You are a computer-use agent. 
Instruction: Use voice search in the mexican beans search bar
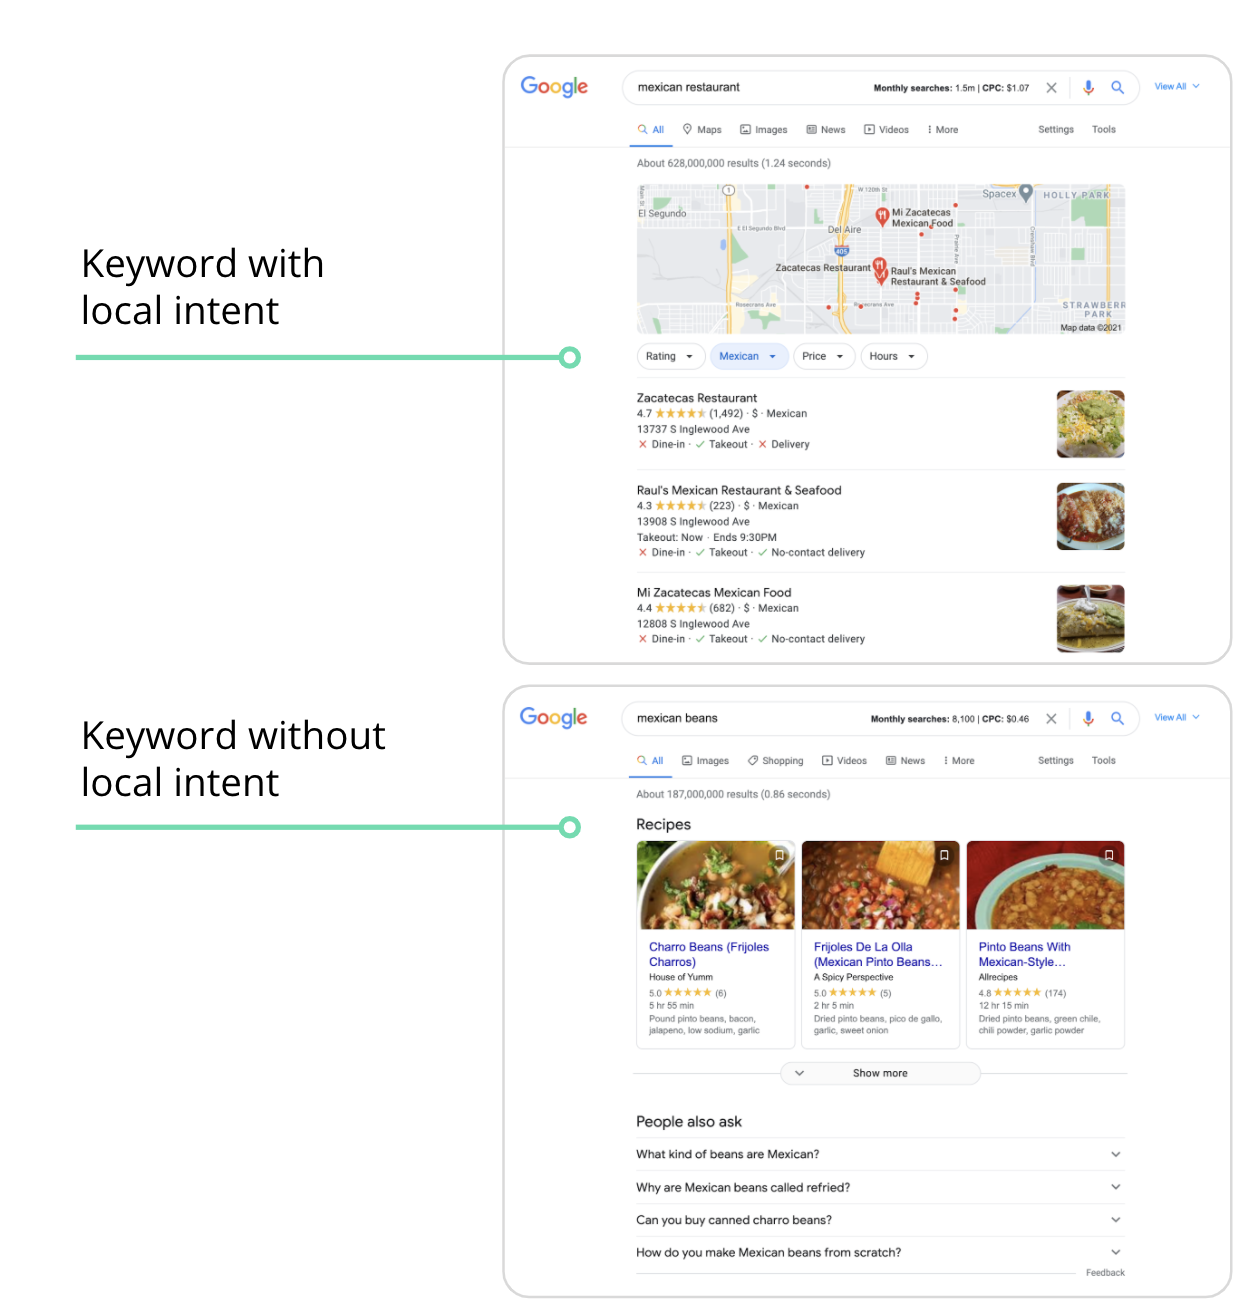tap(1088, 718)
